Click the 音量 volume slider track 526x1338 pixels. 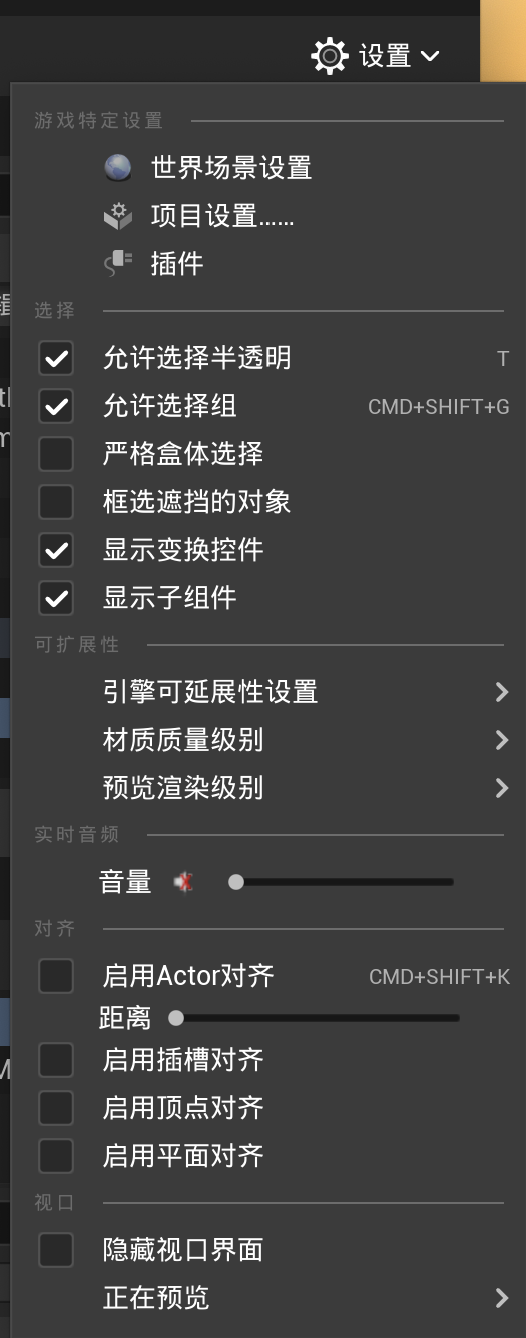point(342,882)
